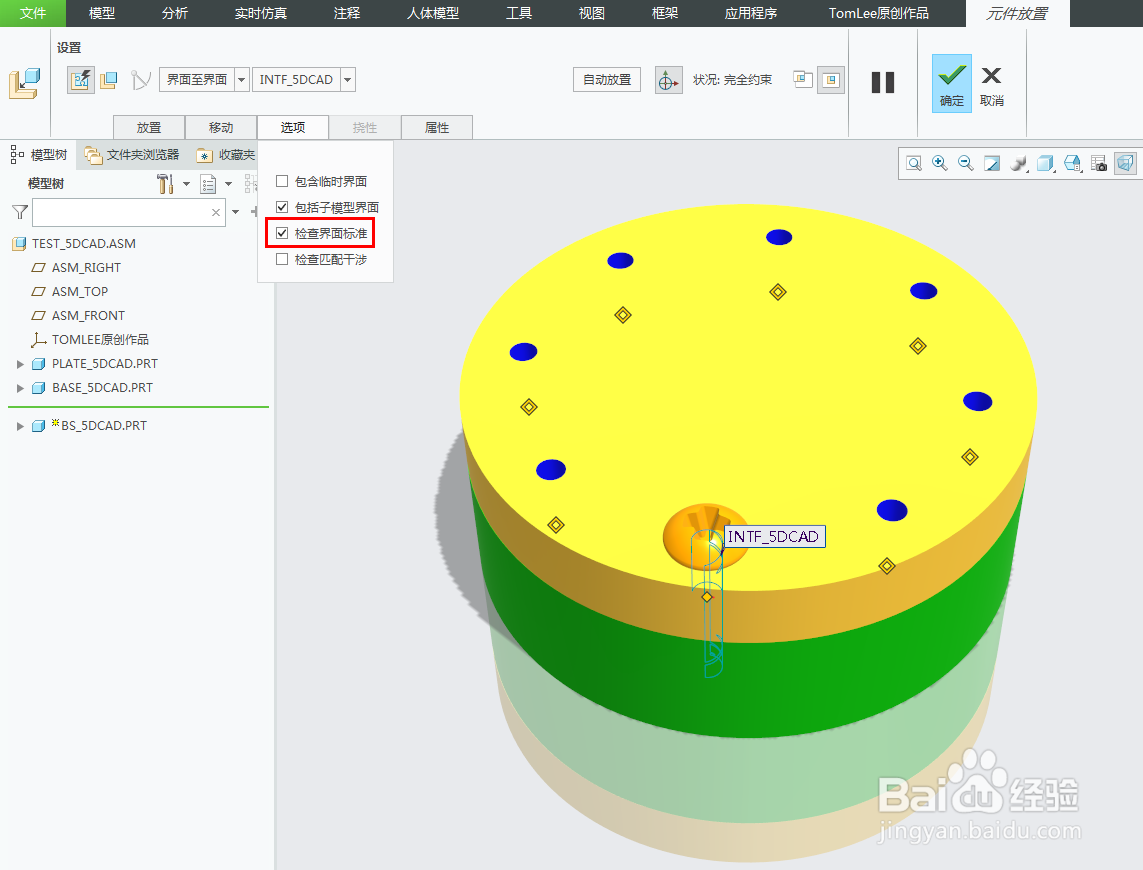Image resolution: width=1143 pixels, height=870 pixels.
Task: Expand BS_5DCAD.PRT node
Action: coord(20,426)
